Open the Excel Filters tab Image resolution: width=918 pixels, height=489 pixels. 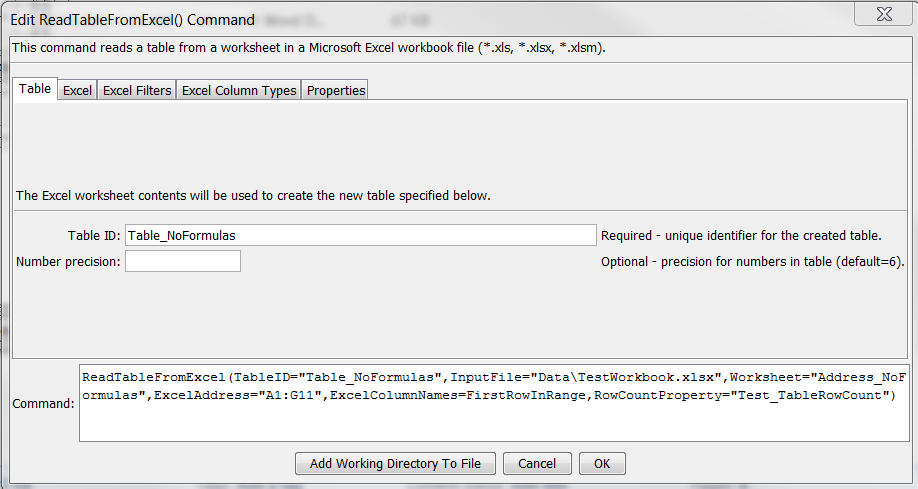tap(137, 90)
